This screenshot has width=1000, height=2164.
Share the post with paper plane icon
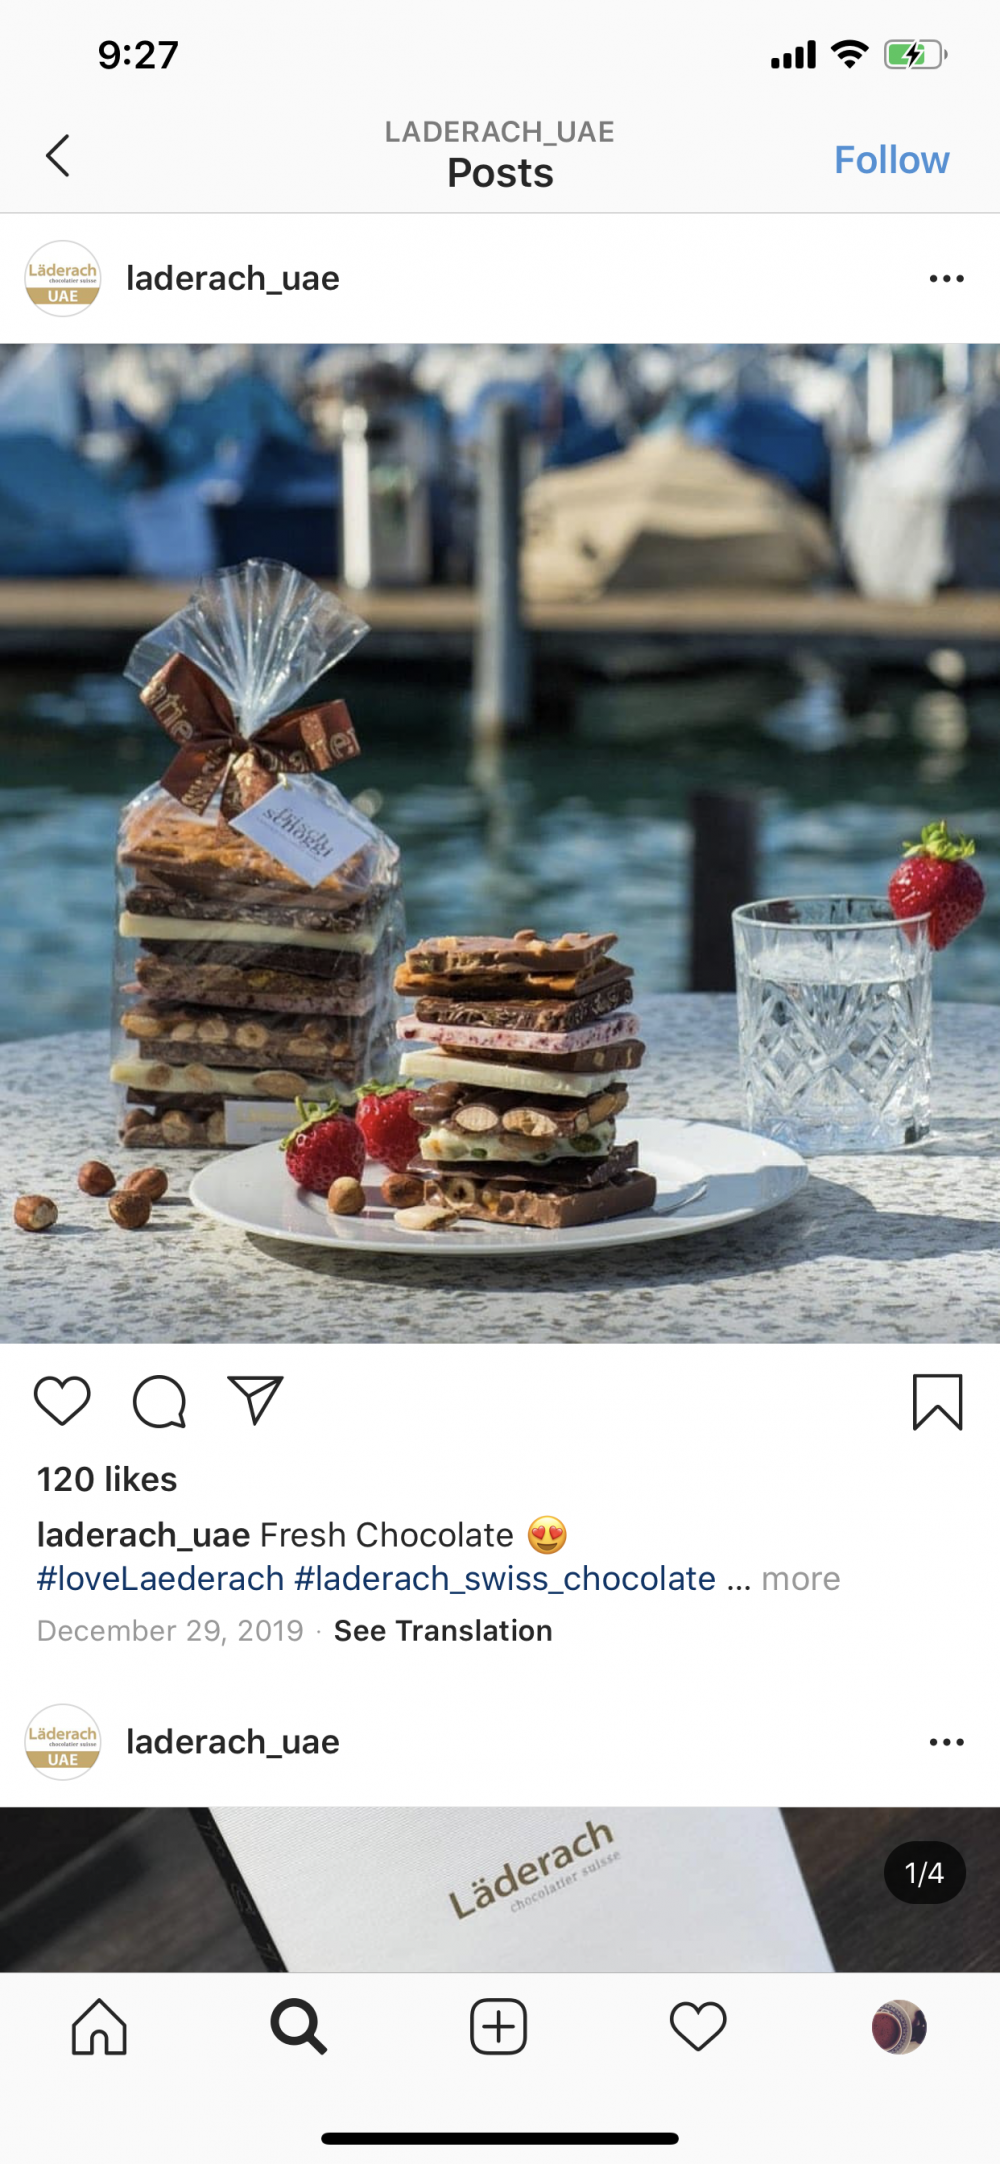256,1400
